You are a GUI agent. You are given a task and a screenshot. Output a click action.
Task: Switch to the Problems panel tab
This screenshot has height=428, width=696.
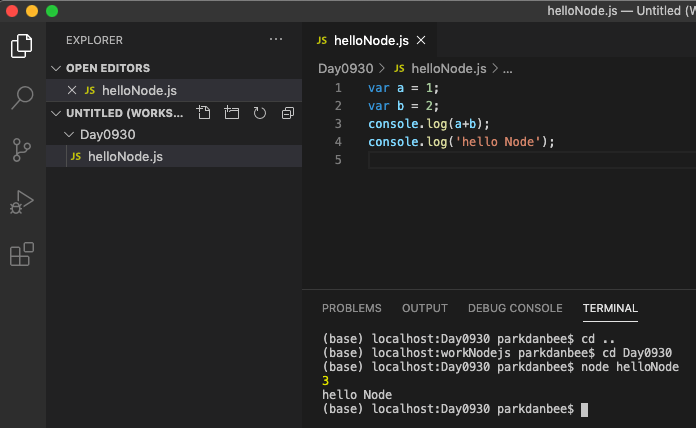(352, 308)
